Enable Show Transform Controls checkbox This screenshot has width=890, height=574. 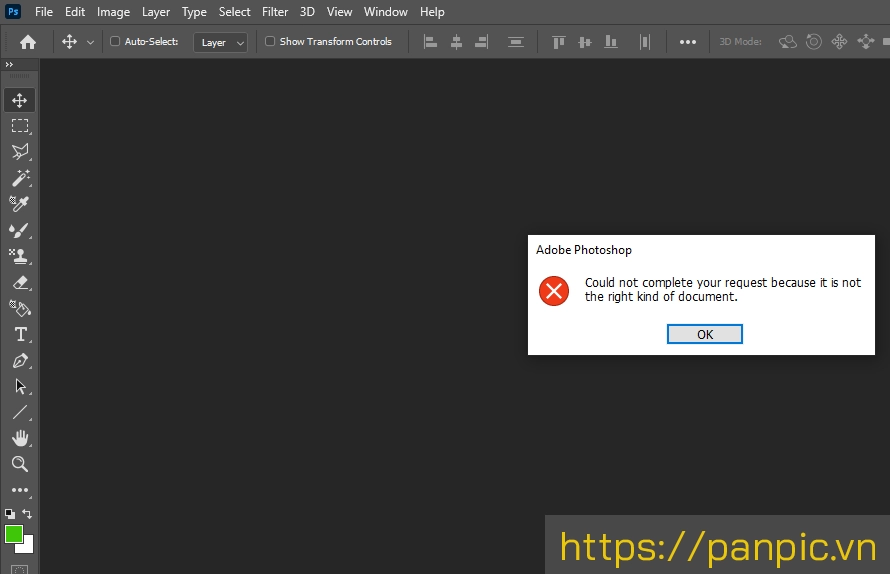[x=270, y=41]
